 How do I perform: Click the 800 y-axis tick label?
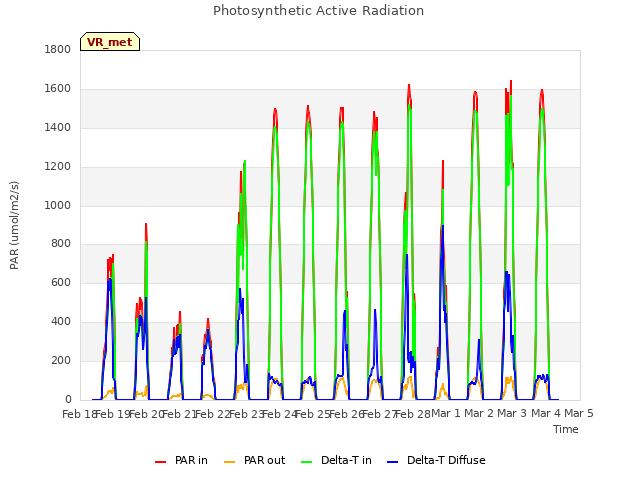tap(60, 244)
